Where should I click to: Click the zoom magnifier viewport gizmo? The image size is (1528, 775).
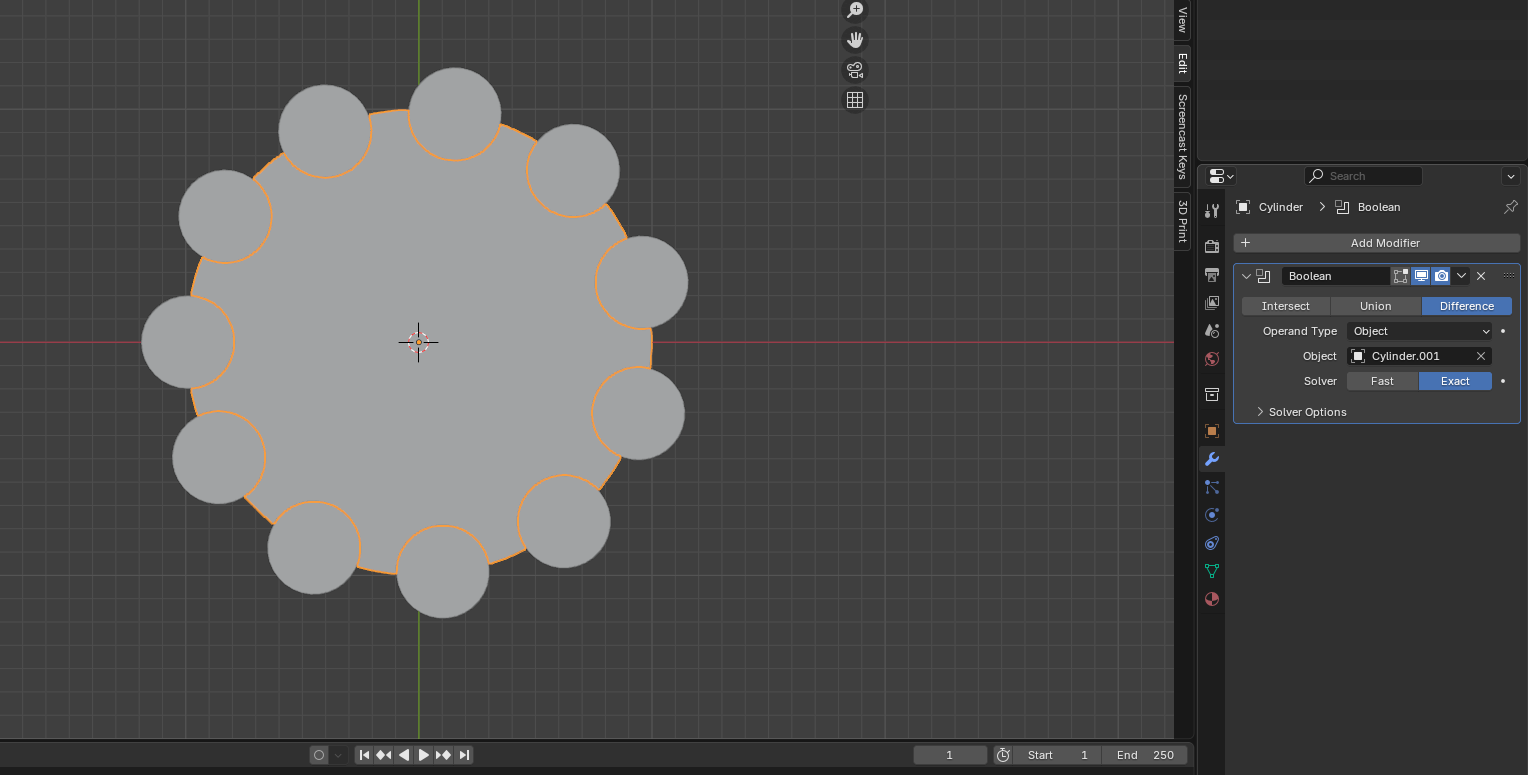pos(855,11)
